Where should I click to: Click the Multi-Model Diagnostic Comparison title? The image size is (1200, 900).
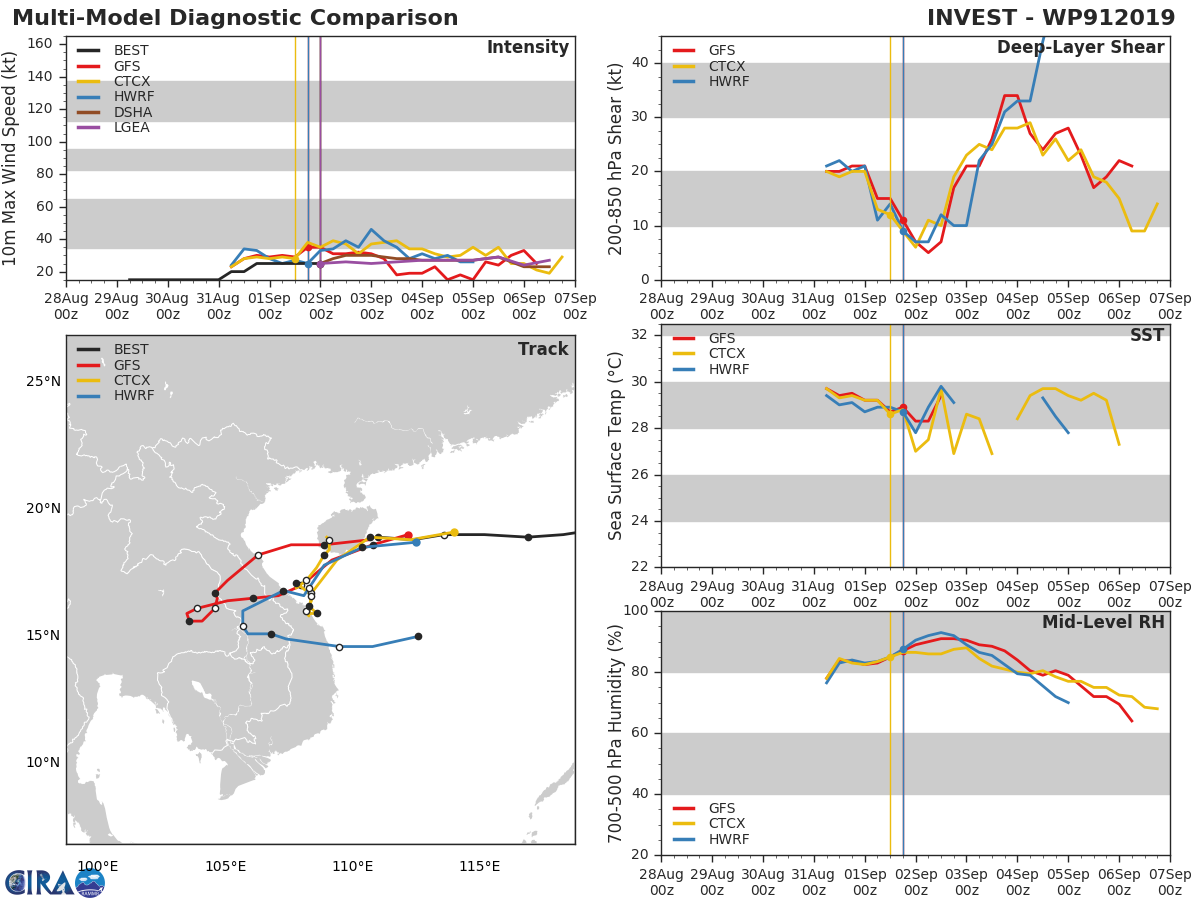(x=235, y=18)
